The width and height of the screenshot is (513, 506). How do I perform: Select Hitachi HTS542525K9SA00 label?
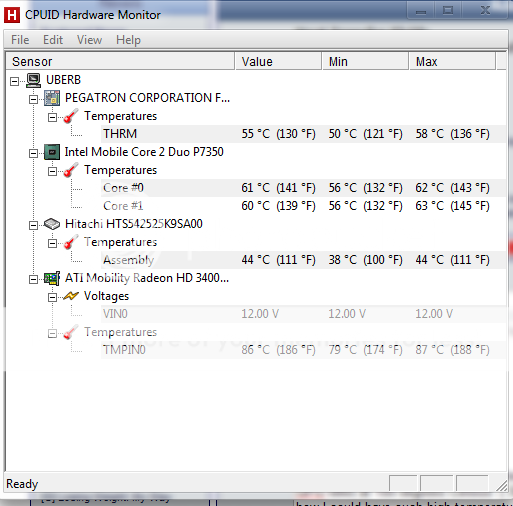pyautogui.click(x=134, y=224)
